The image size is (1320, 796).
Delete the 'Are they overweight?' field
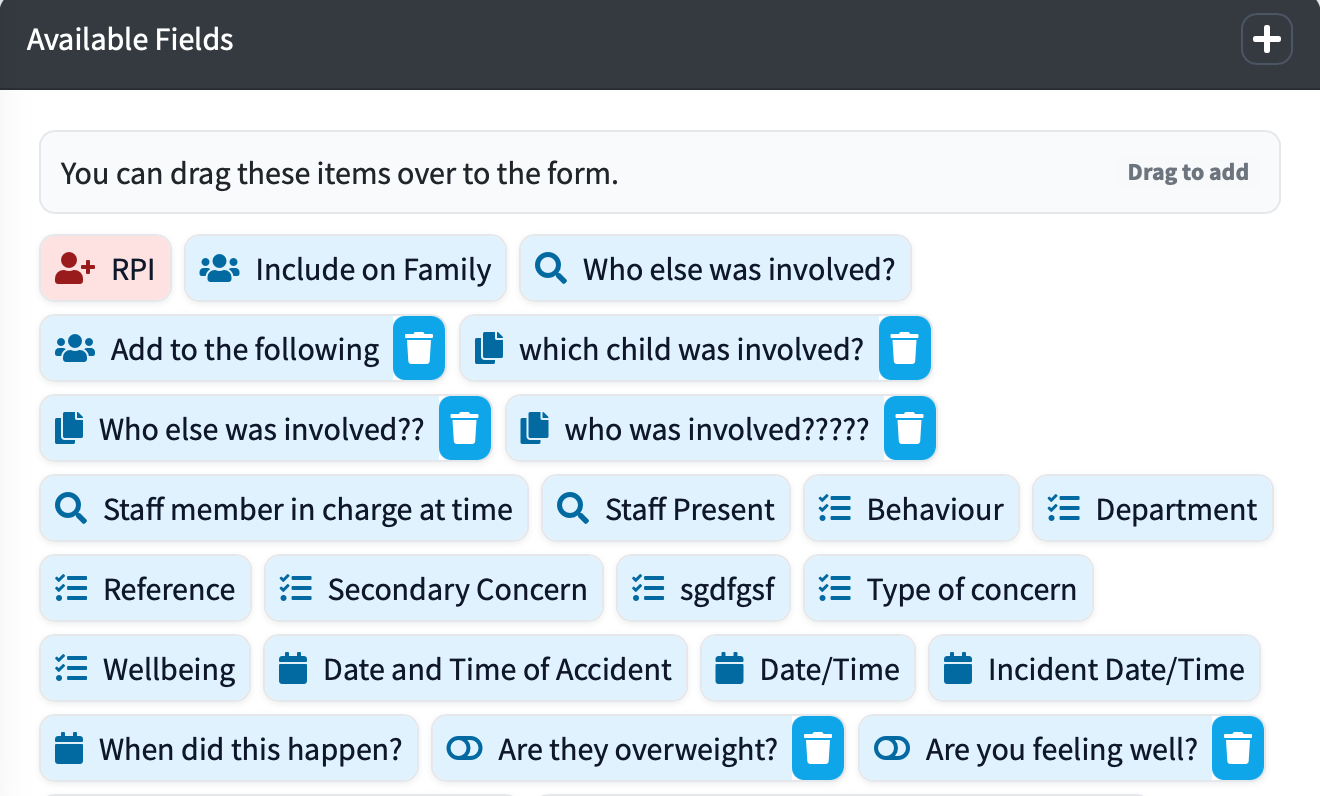click(819, 749)
